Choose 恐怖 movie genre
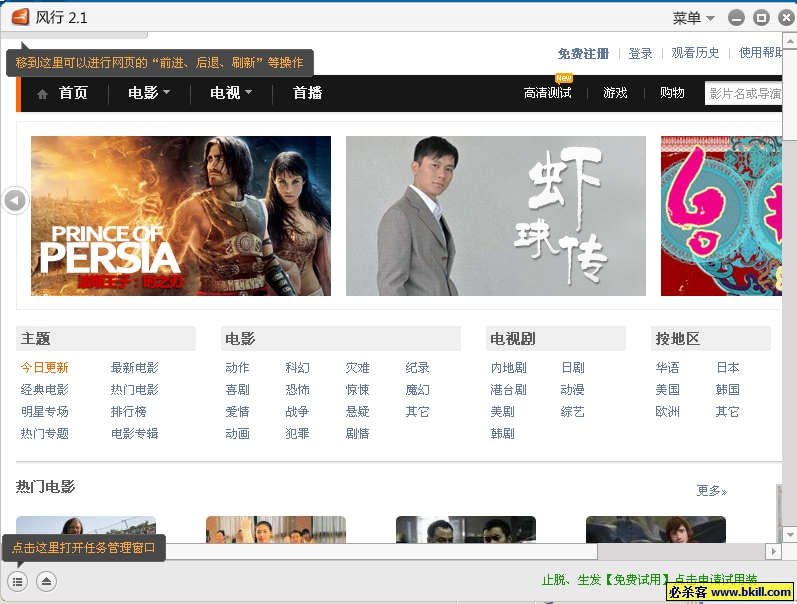Viewport: 797px width, 604px height. 297,389
